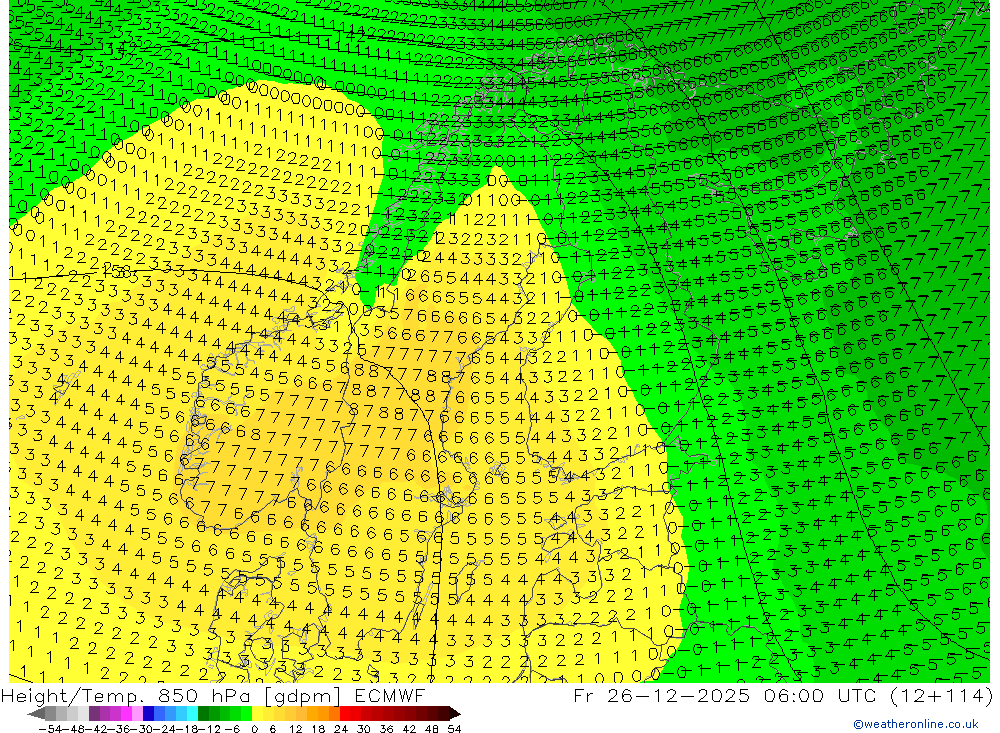Screen dimensions: 1000x733
Task: Click the legend value 48
Action: pos(431,729)
